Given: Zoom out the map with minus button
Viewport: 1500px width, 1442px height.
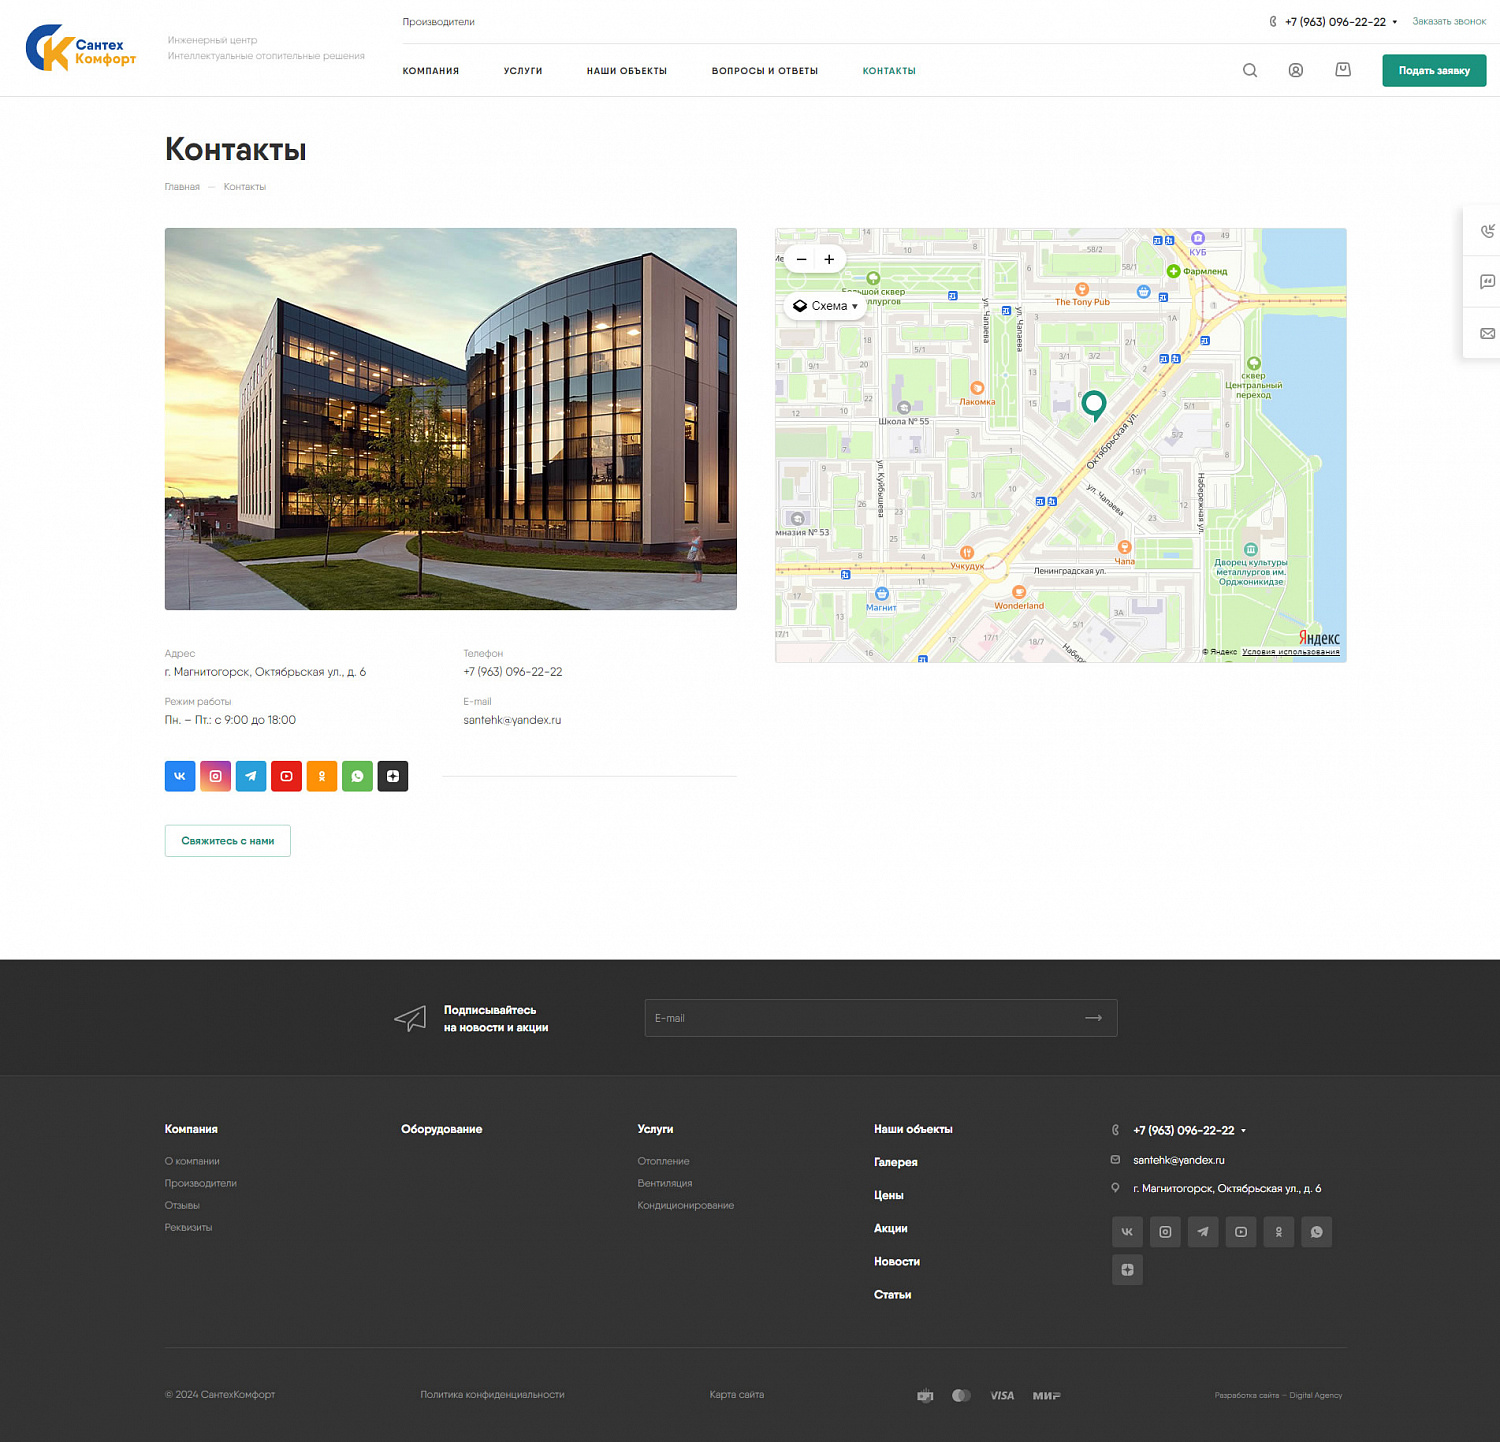Looking at the screenshot, I should coord(801,259).
